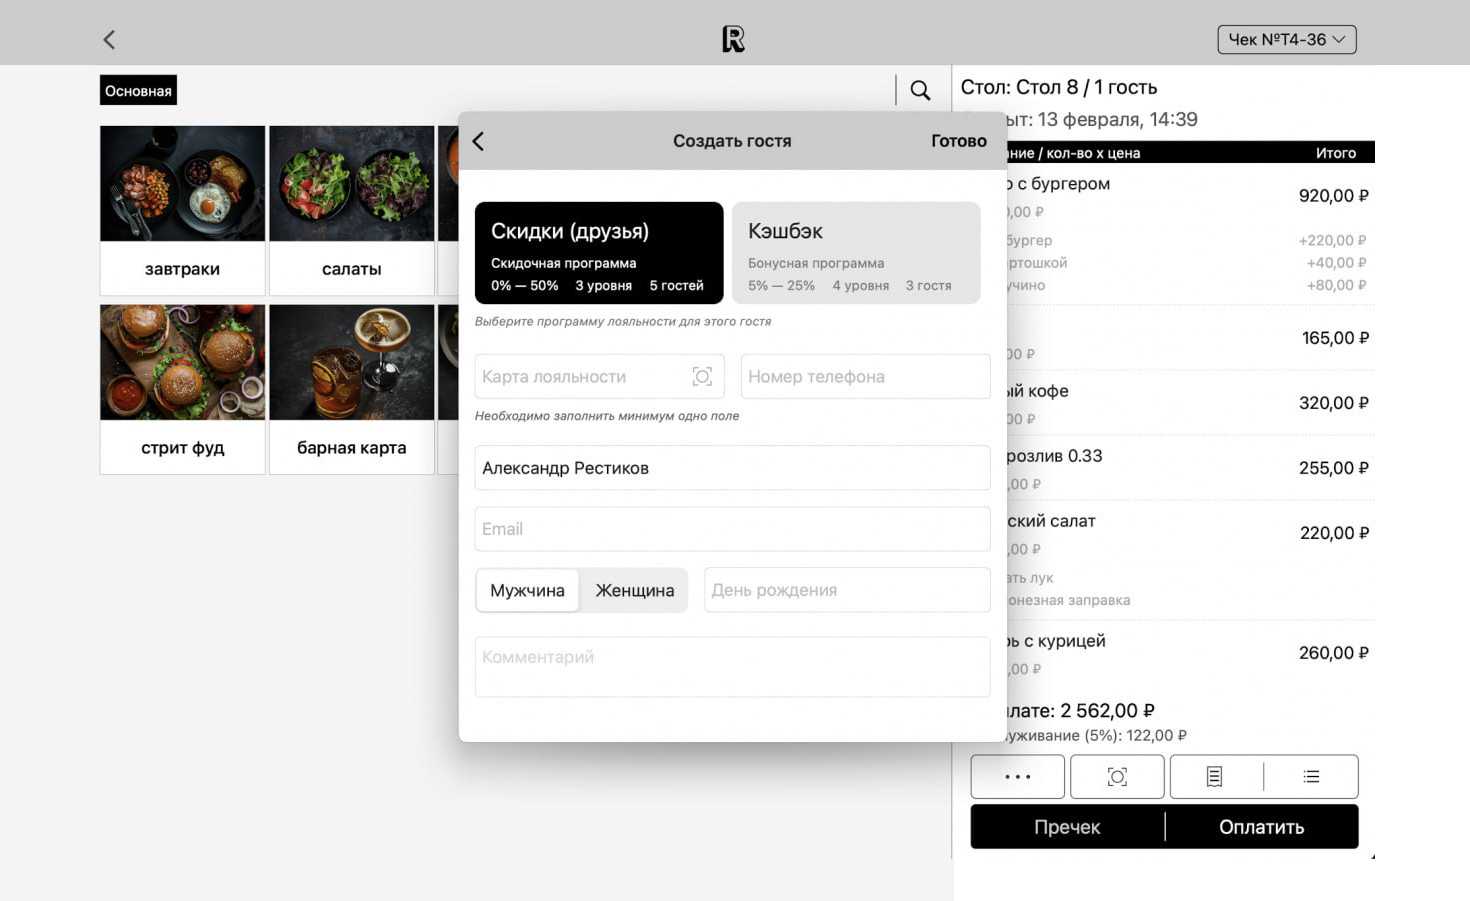Open more actions with three dots button
Viewport: 1470px width, 901px height.
(x=1017, y=777)
